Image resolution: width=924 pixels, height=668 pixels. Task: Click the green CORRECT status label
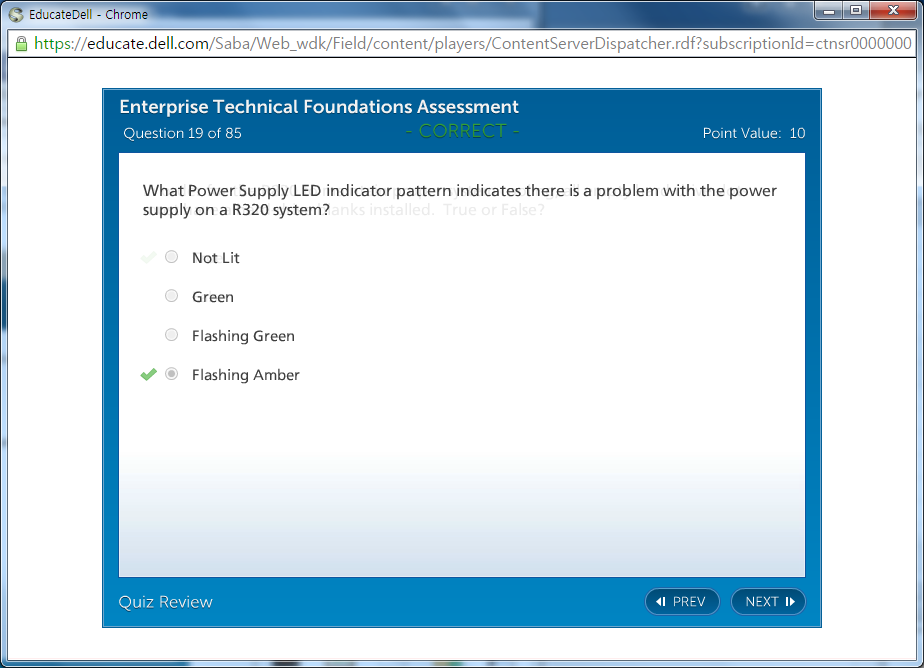click(x=462, y=131)
